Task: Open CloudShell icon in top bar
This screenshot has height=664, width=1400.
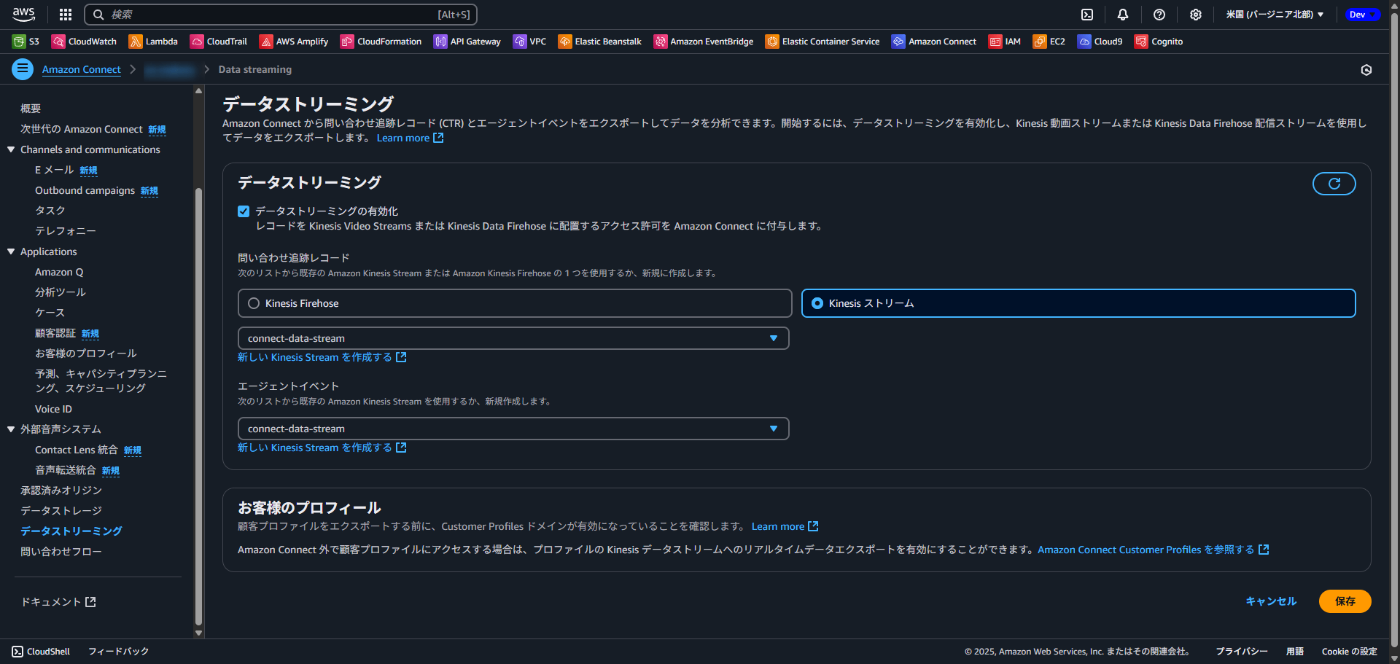Action: click(1087, 14)
